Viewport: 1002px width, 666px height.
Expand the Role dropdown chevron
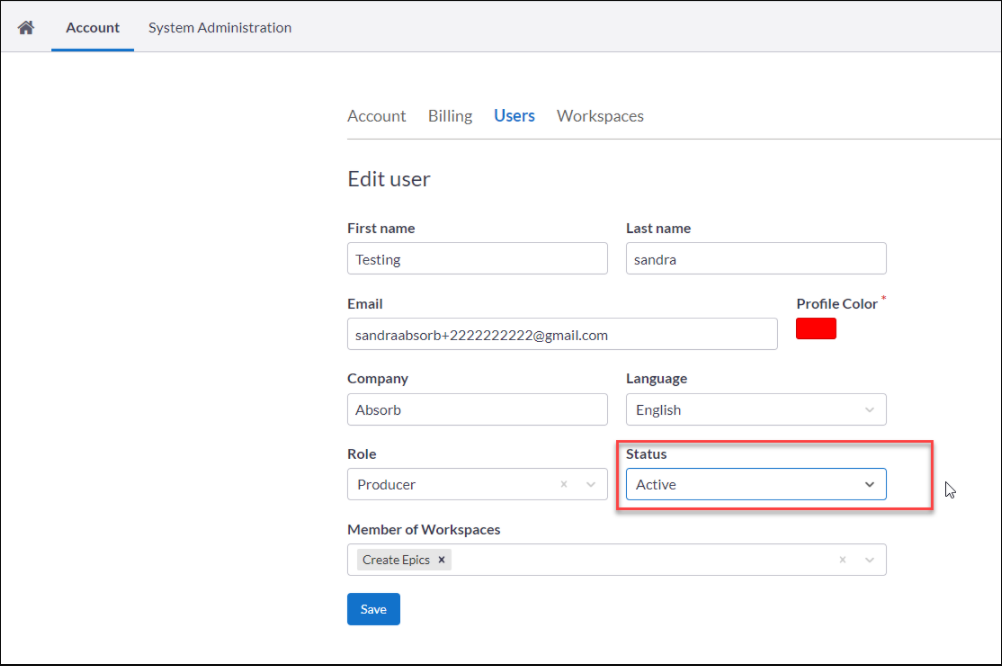click(590, 484)
